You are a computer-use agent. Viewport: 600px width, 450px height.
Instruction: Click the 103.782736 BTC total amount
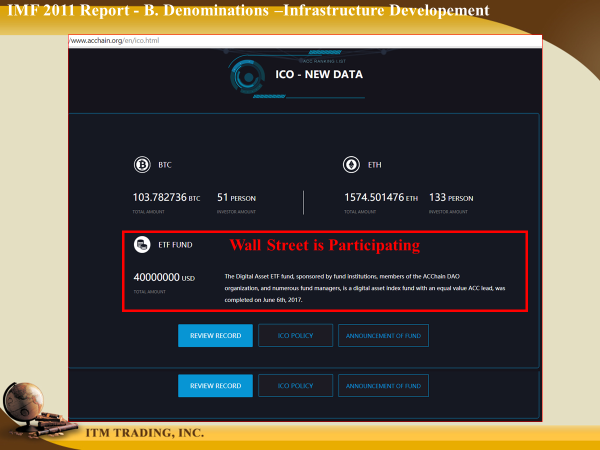166,197
